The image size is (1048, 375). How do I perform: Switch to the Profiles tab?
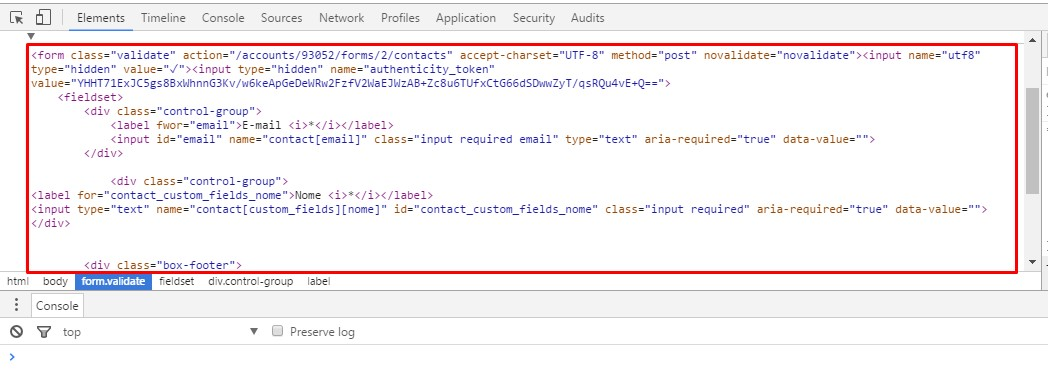[x=400, y=18]
